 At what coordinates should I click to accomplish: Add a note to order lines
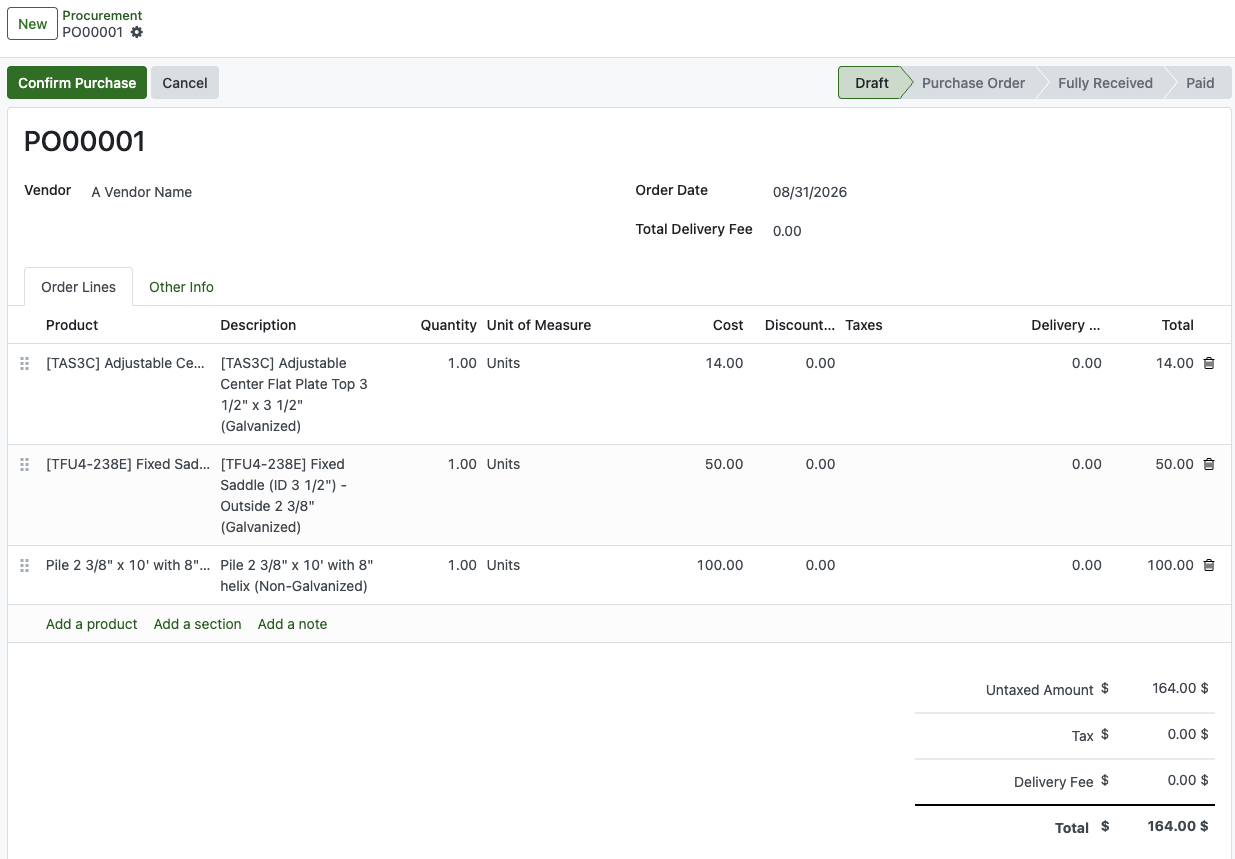tap(293, 624)
